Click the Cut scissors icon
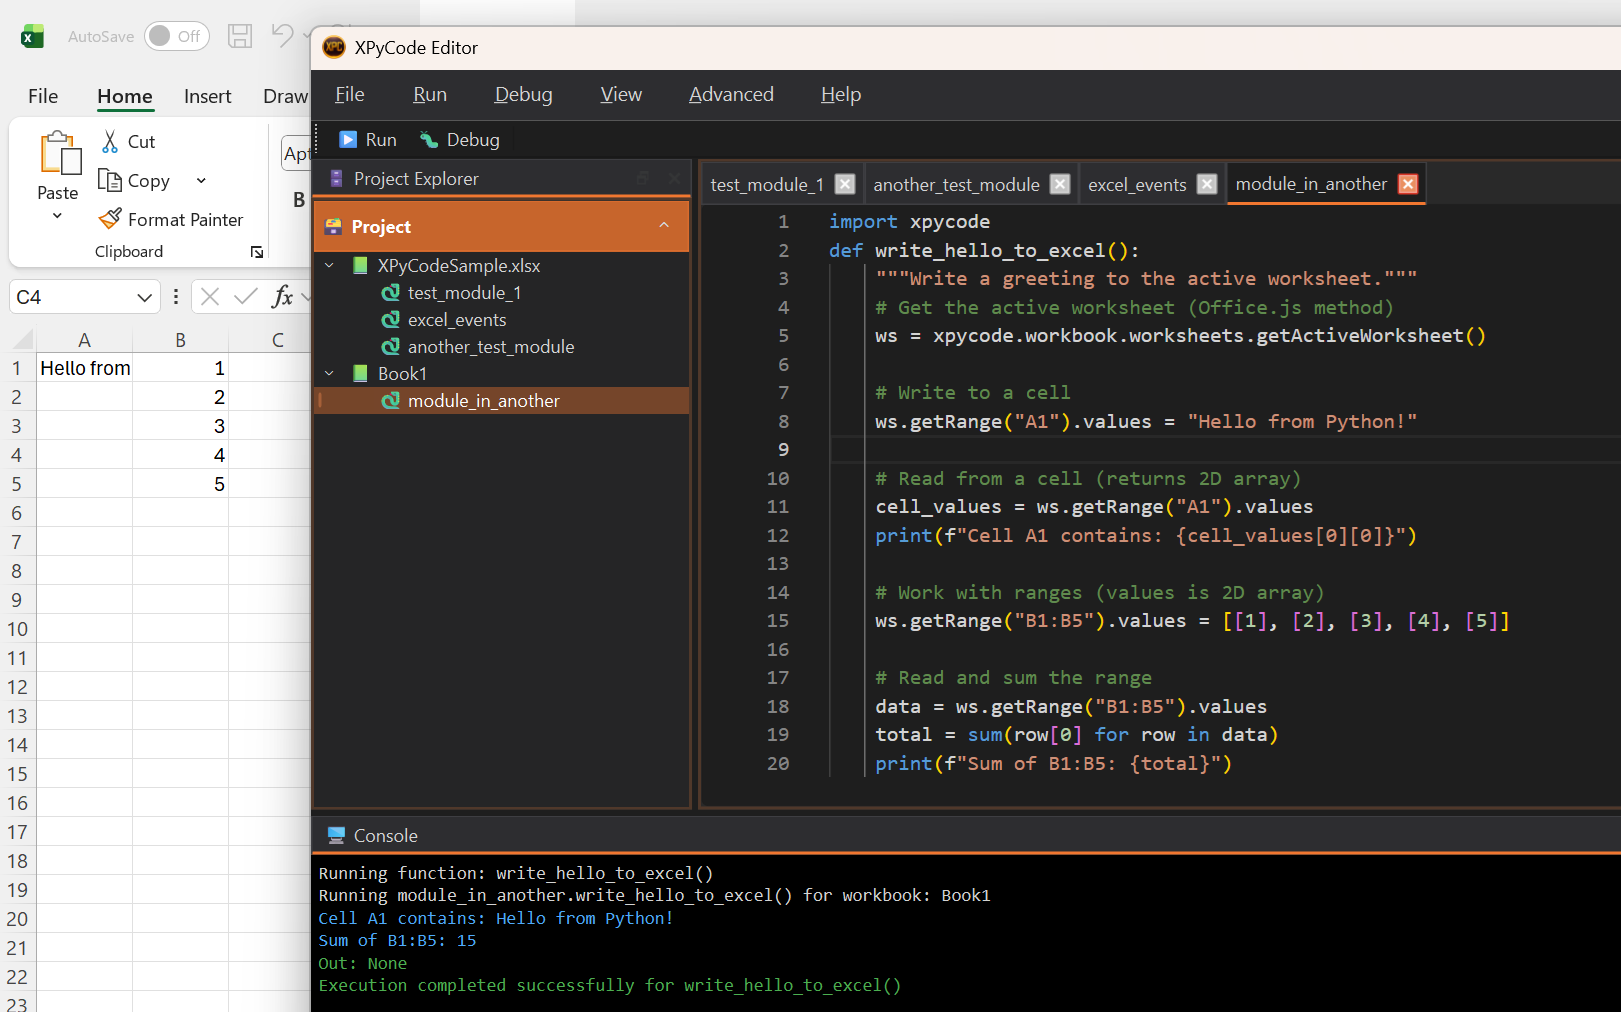Viewport: 1621px width, 1012px height. (x=110, y=142)
